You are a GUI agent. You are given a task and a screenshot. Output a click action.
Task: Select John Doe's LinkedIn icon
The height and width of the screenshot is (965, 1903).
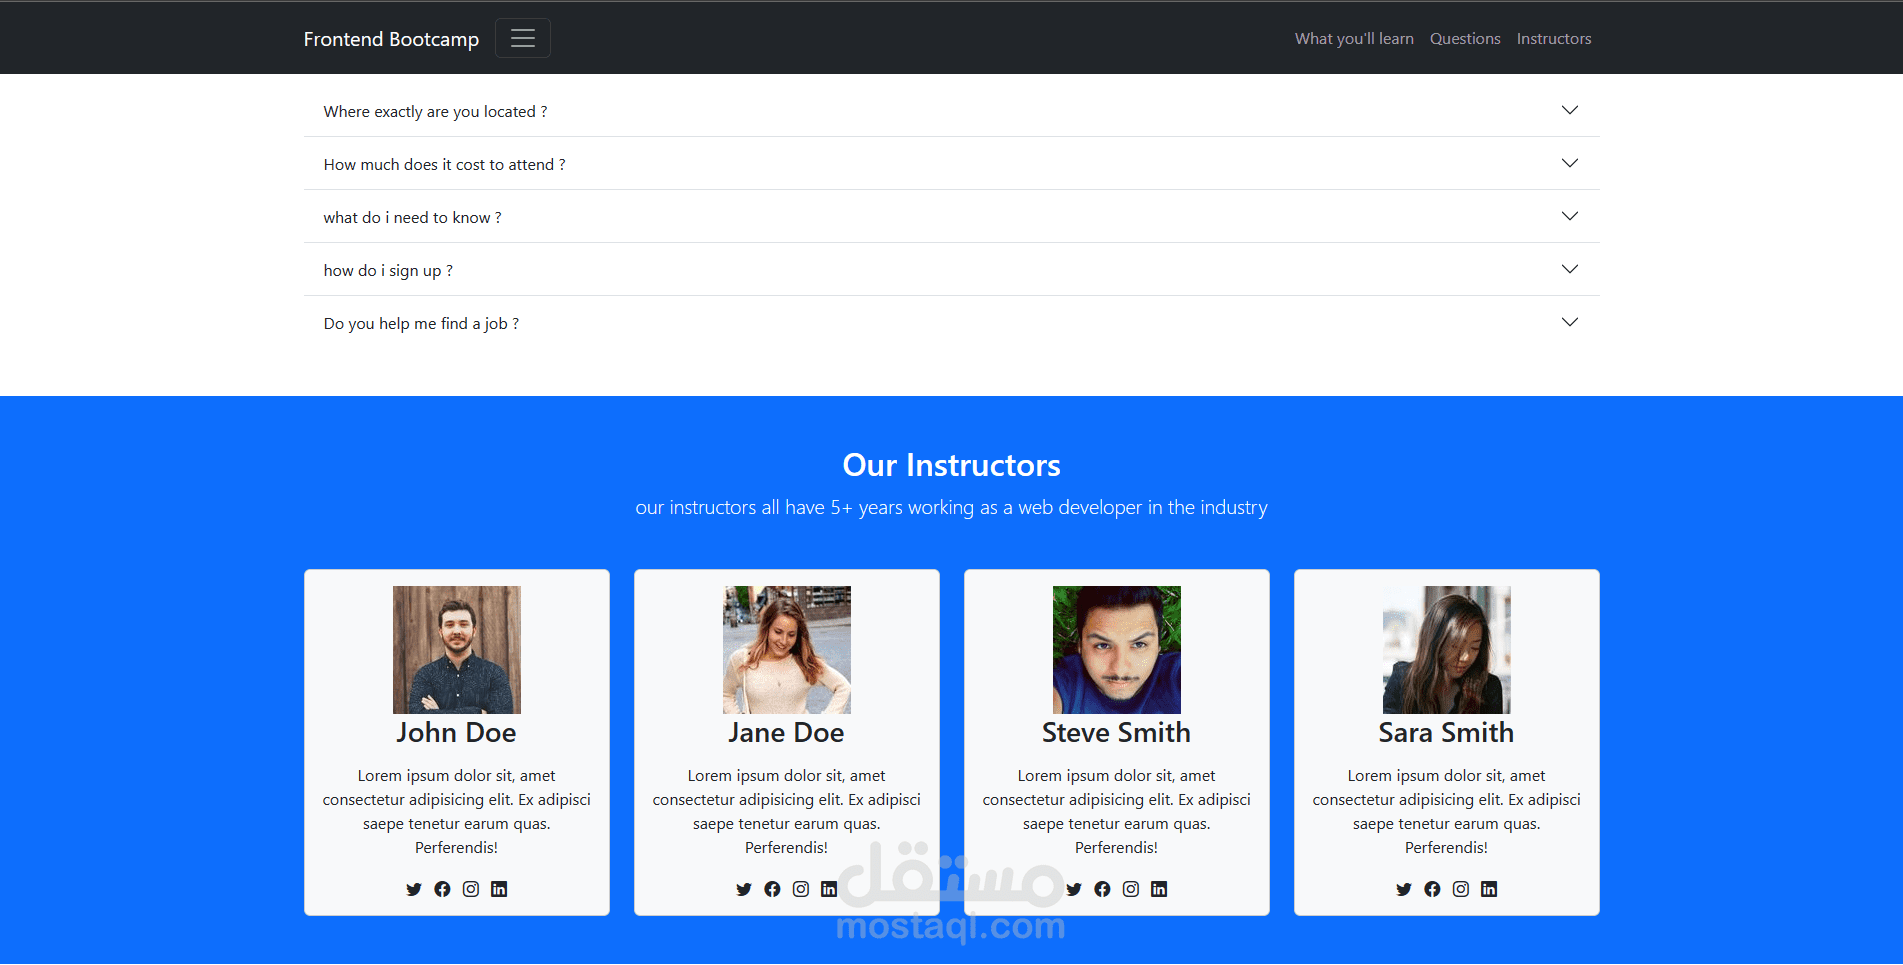pos(499,889)
